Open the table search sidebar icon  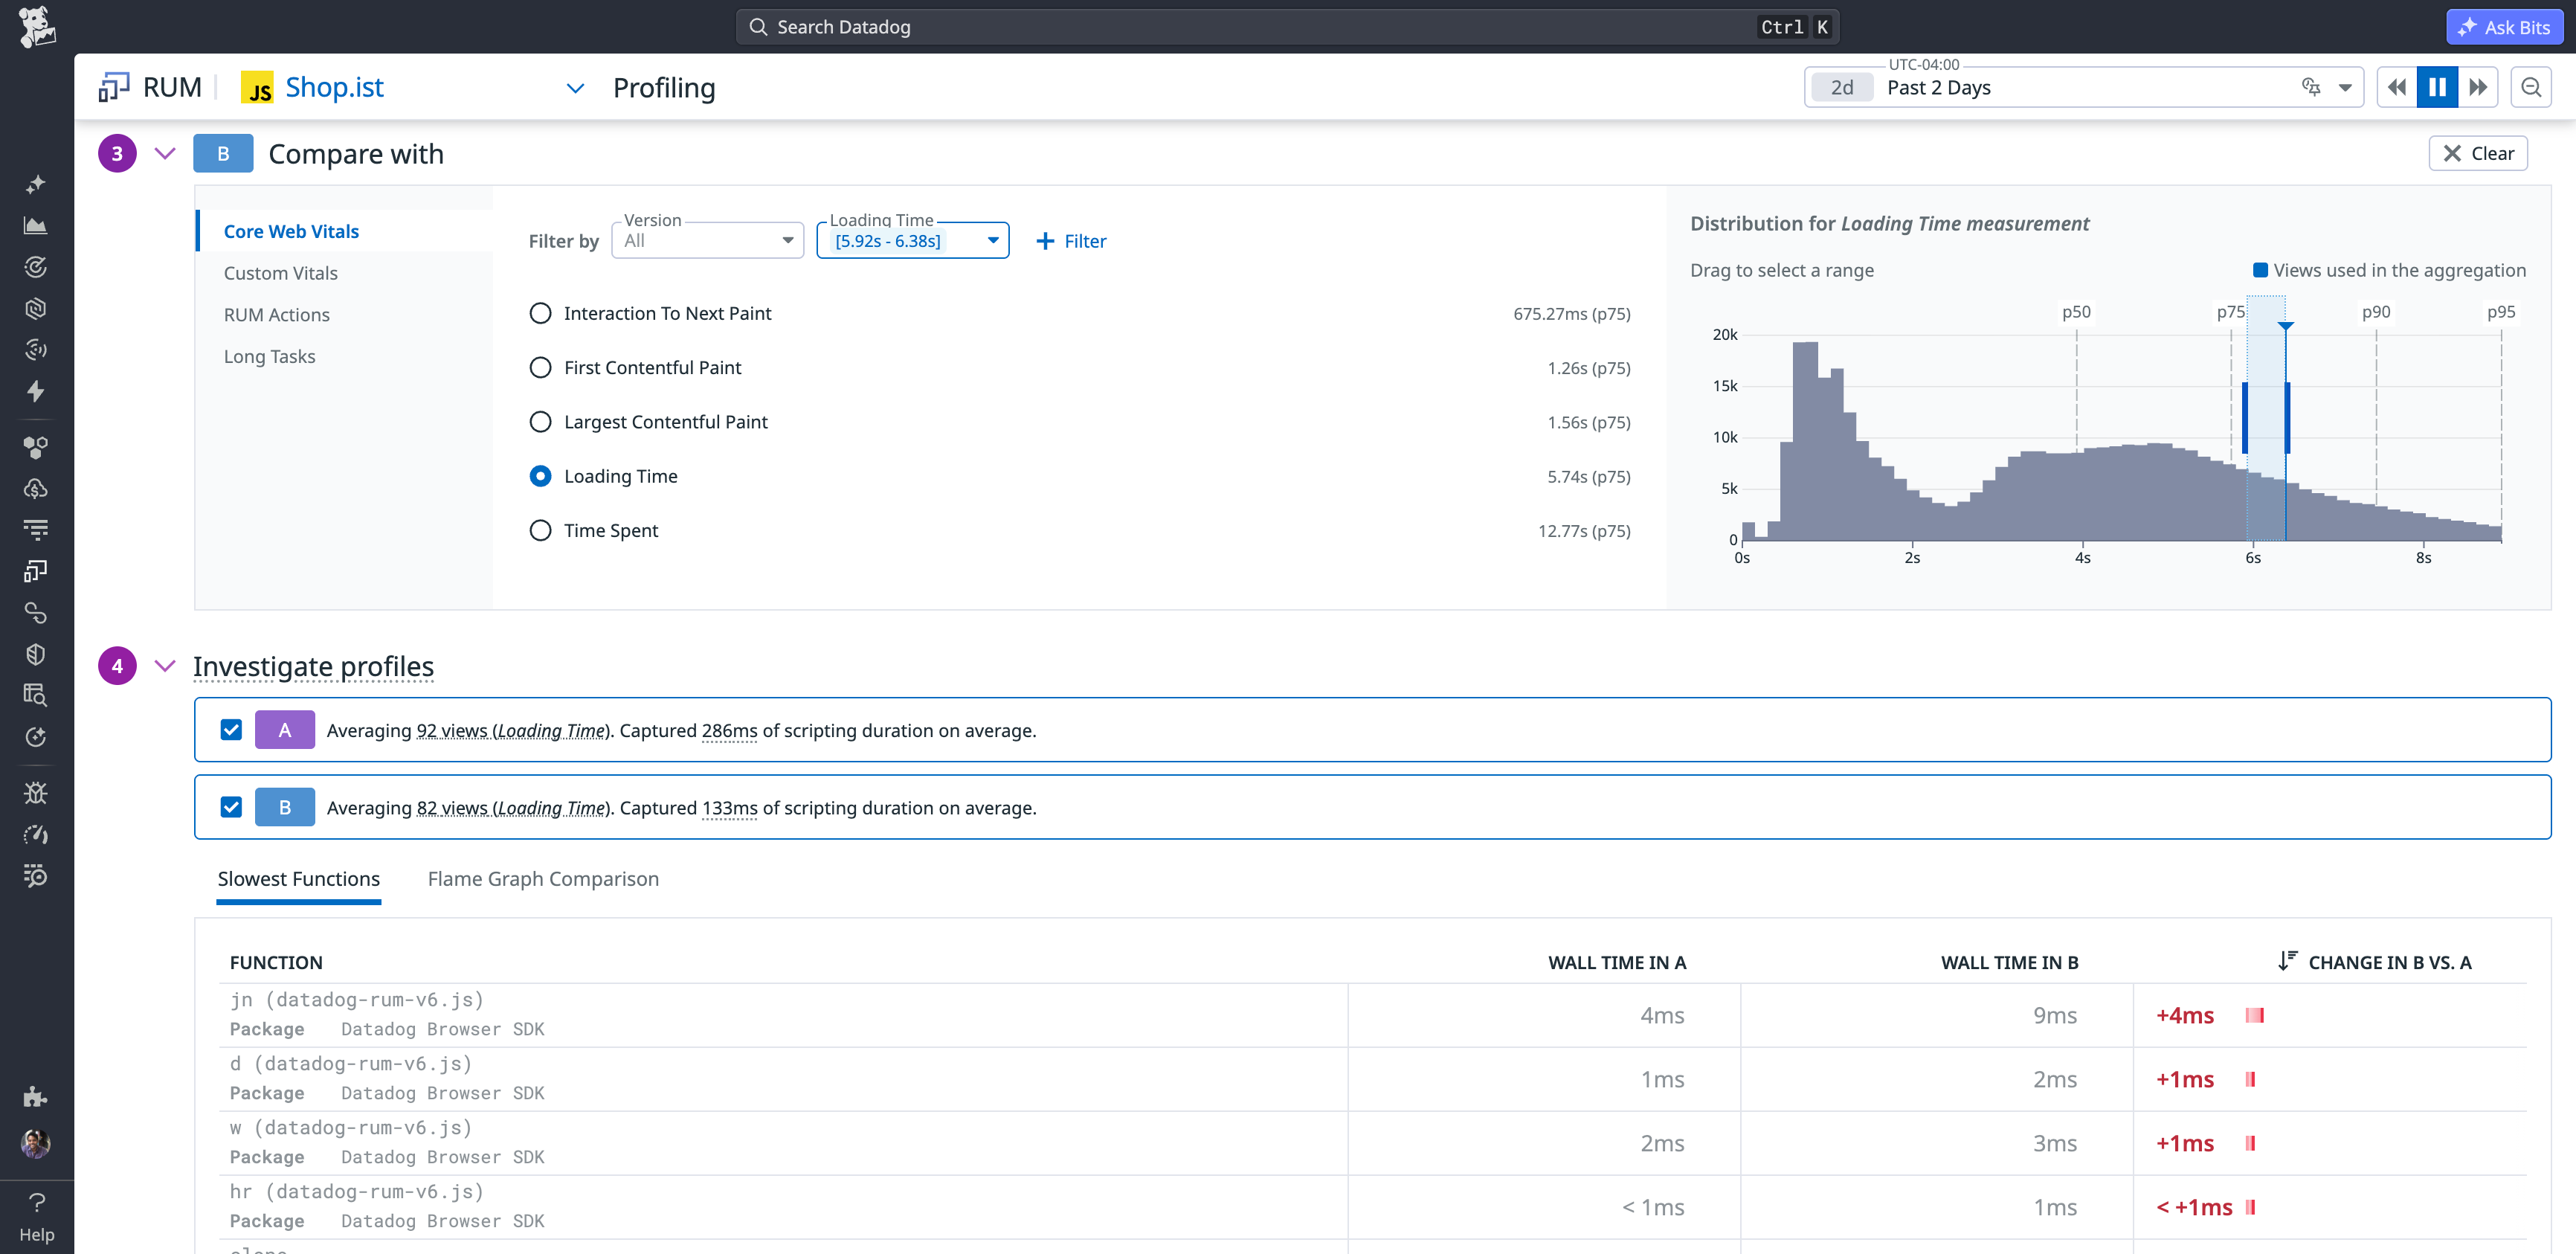36,695
